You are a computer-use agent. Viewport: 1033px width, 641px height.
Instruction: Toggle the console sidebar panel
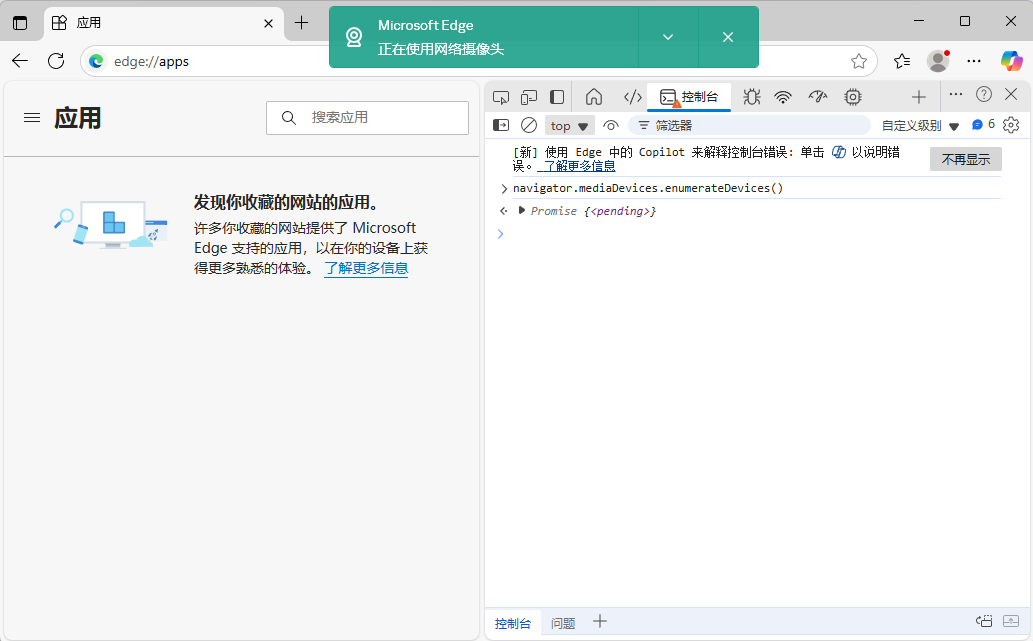pyautogui.click(x=501, y=125)
